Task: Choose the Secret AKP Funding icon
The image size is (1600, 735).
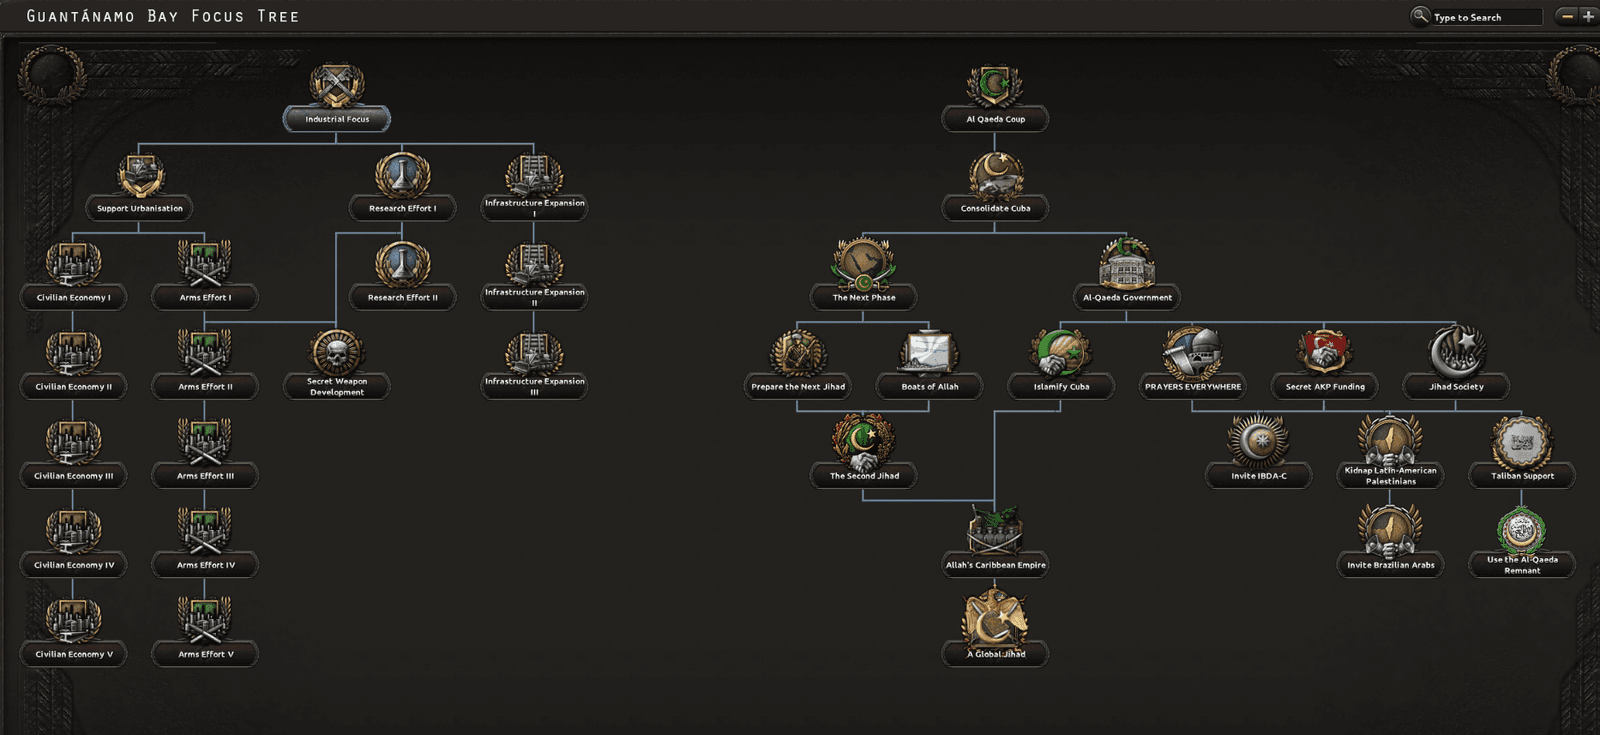Action: 1325,353
